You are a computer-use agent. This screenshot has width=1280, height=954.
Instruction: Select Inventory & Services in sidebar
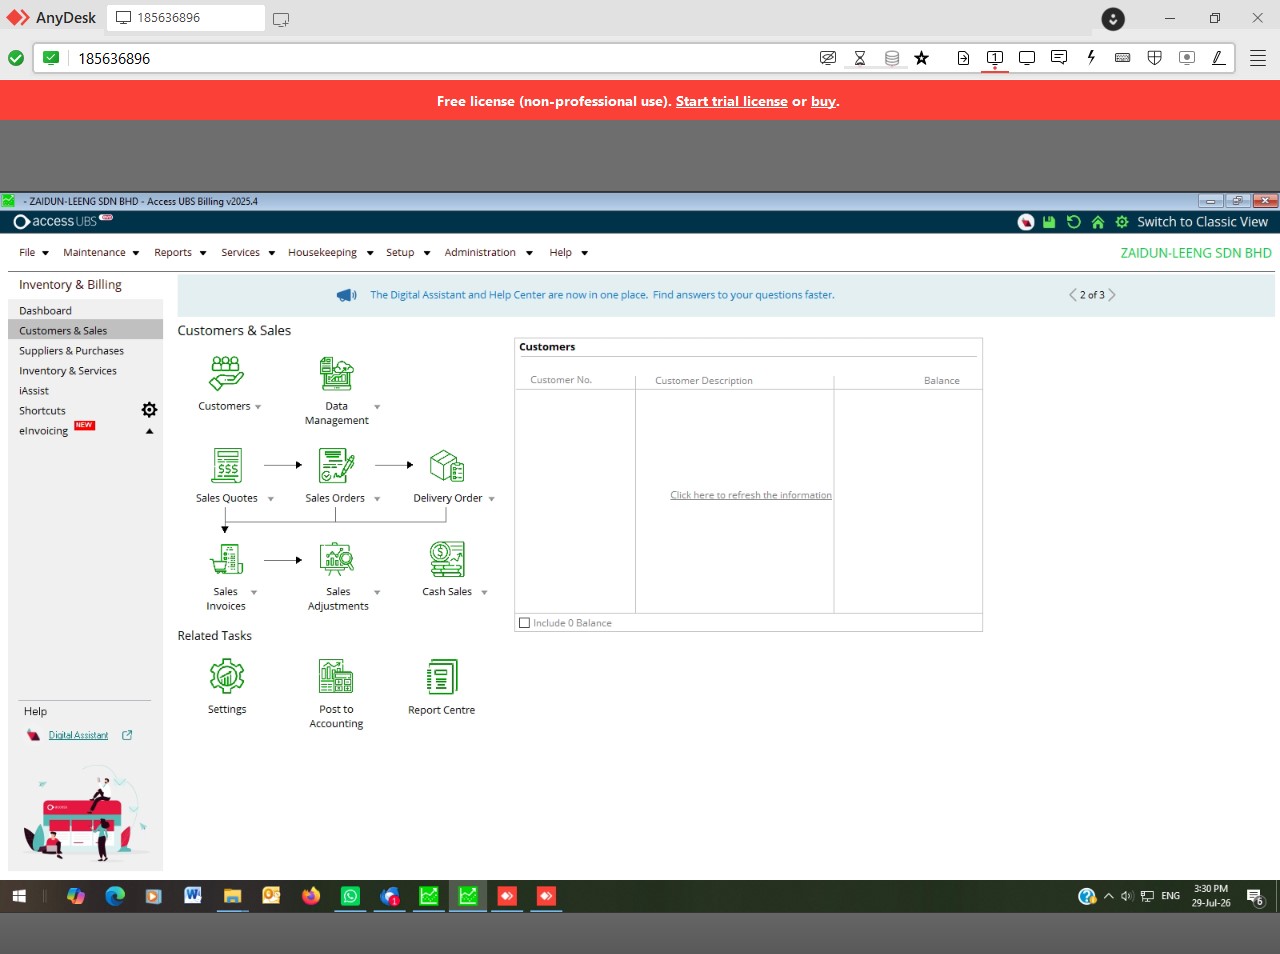[x=68, y=371]
